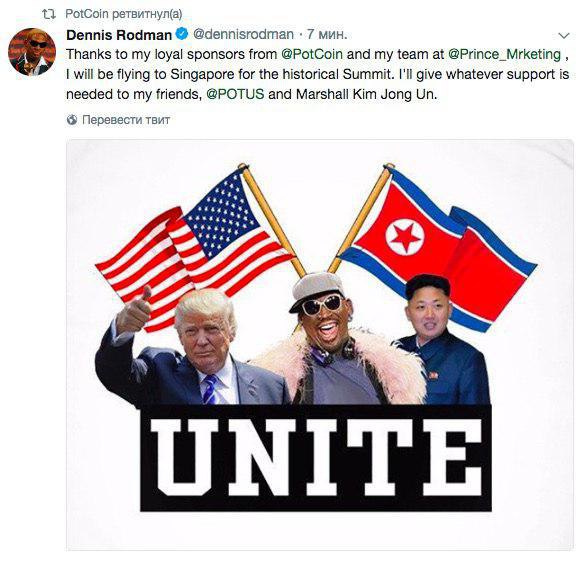Open the @Prince_Mrketing mention
The height and width of the screenshot is (564, 582).
504,55
